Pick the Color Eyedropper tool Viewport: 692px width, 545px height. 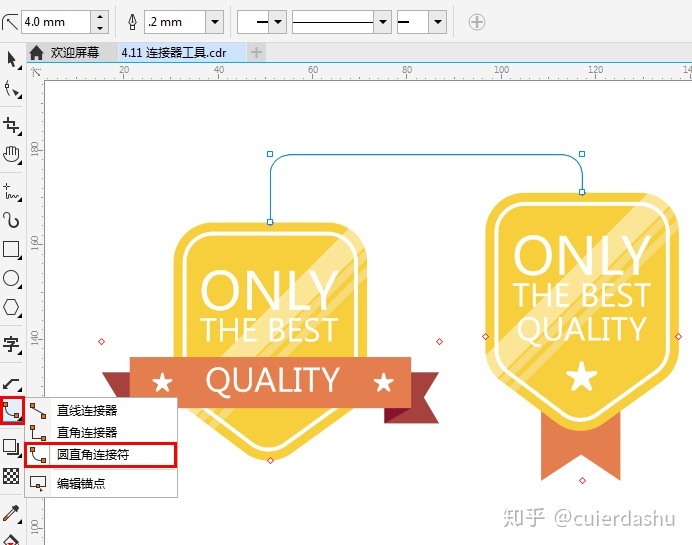point(12,513)
